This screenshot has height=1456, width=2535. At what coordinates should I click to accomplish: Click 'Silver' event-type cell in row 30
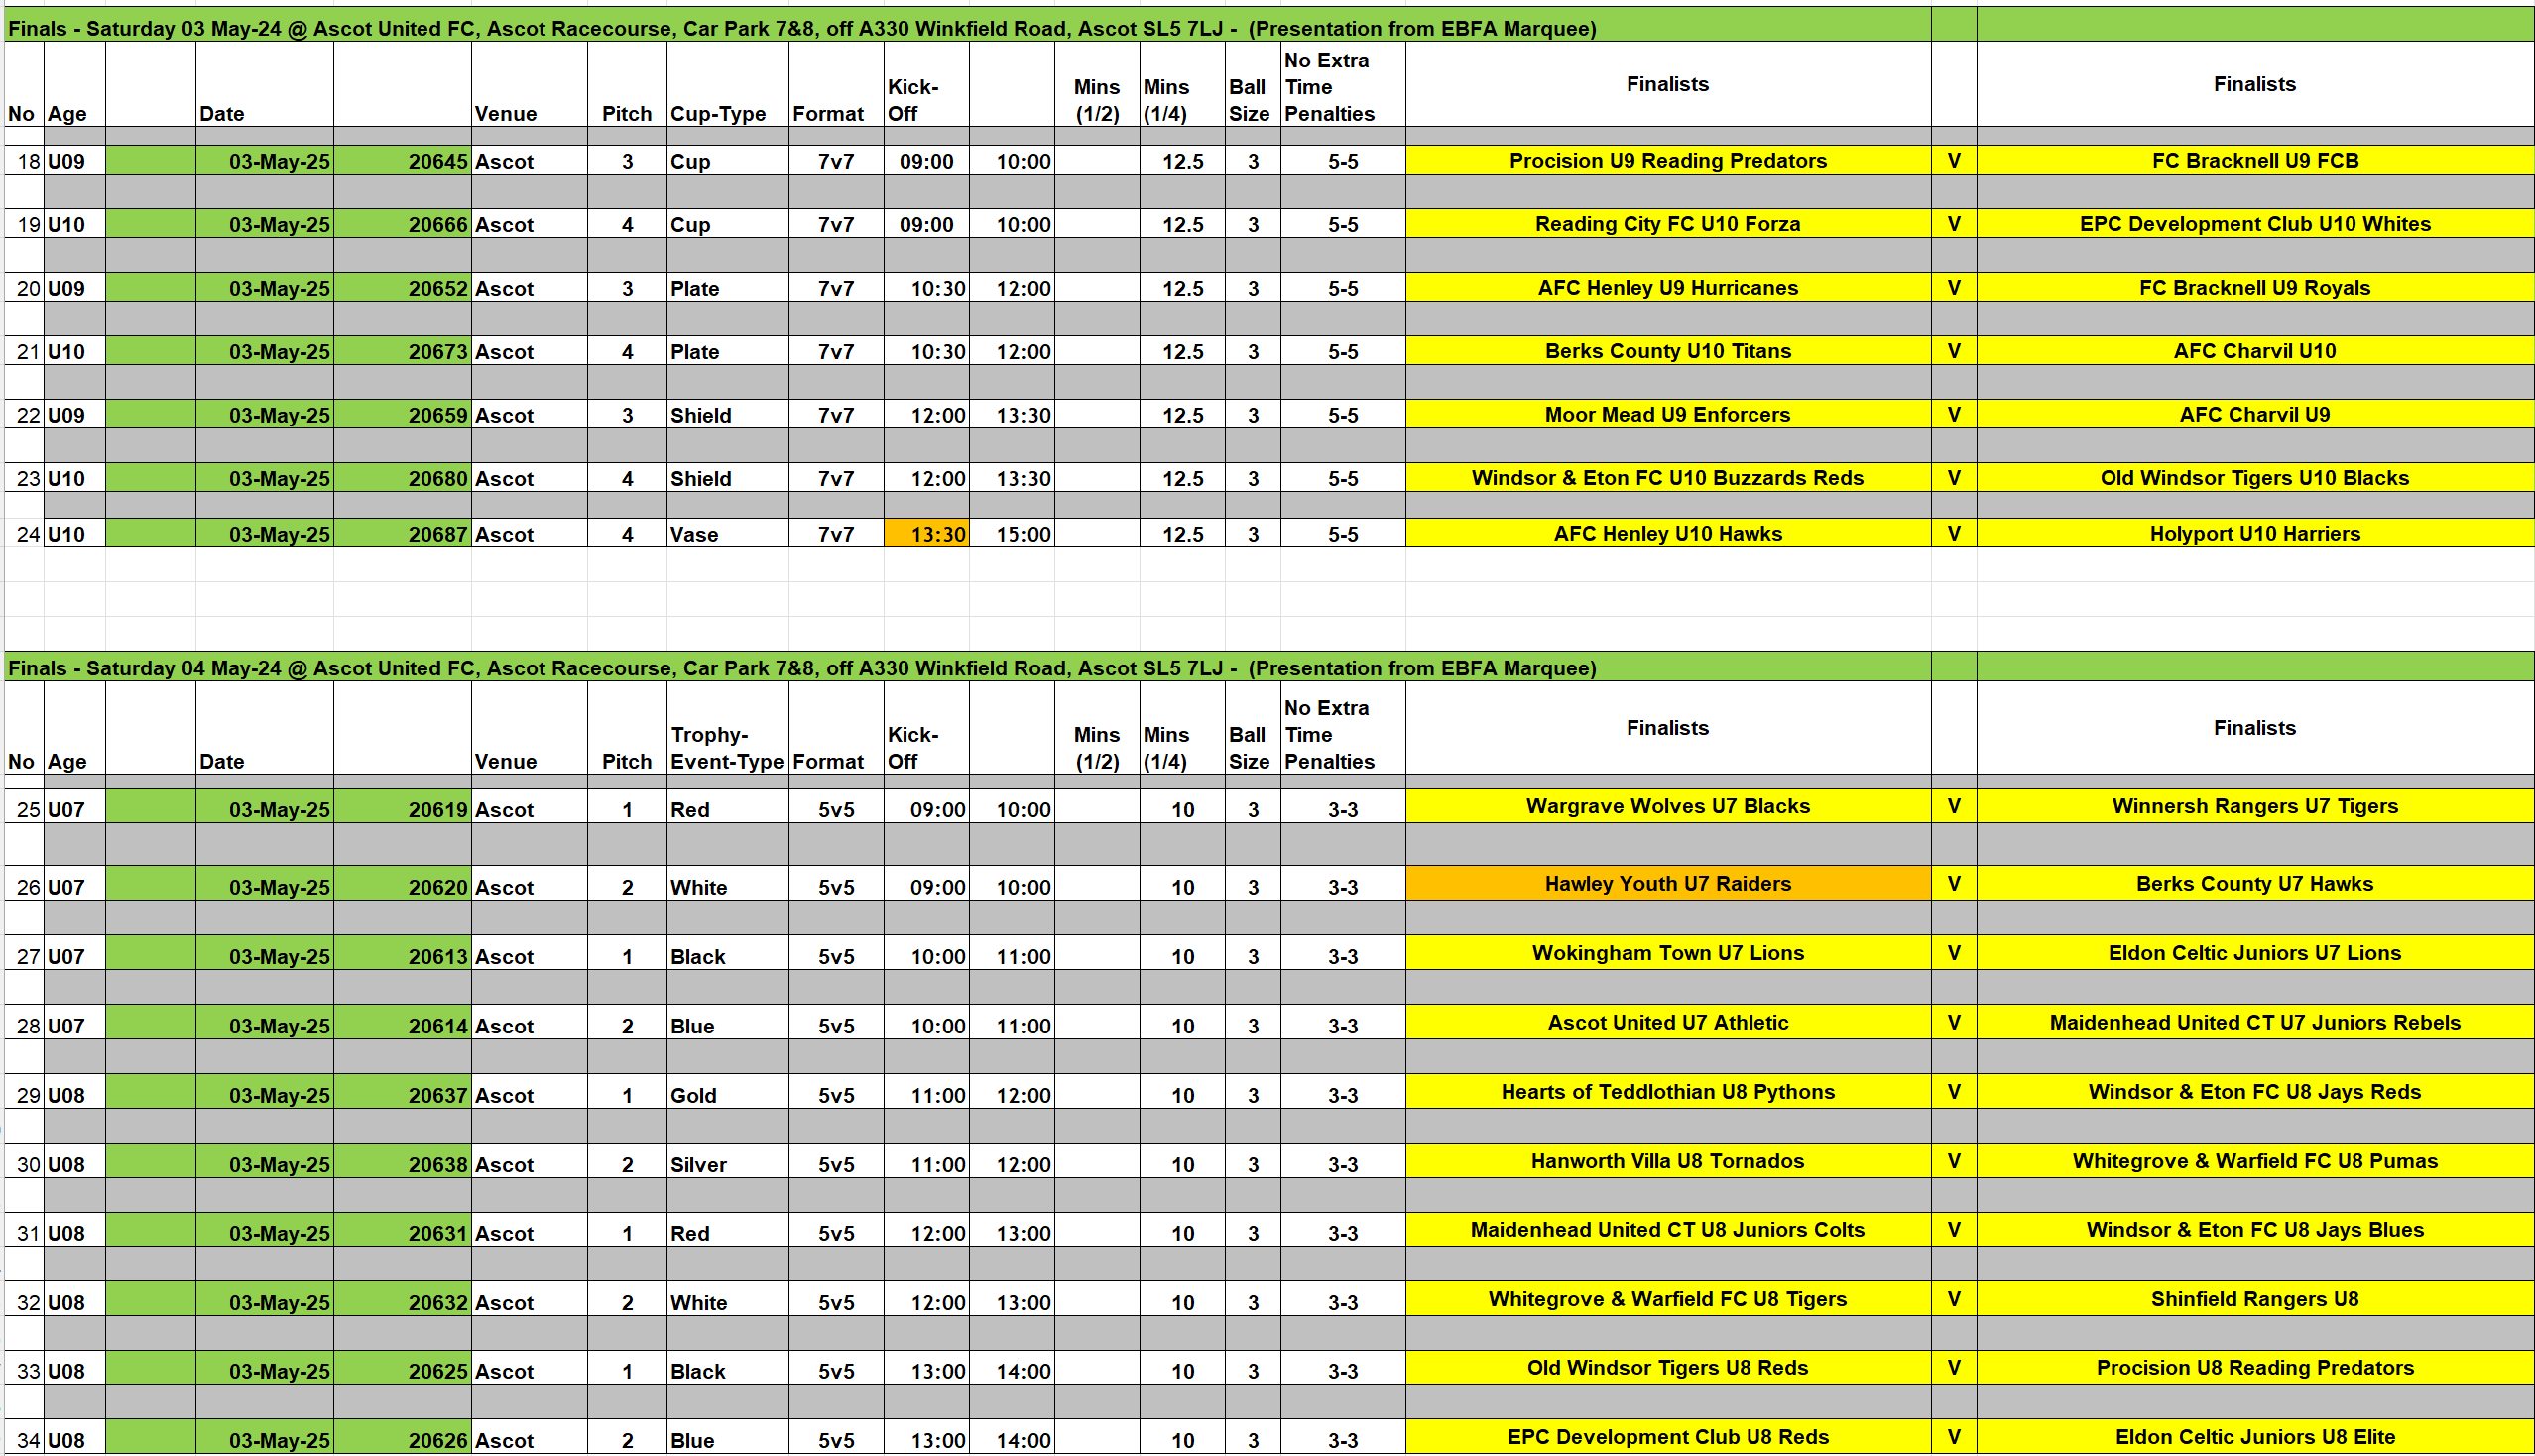(x=727, y=1163)
